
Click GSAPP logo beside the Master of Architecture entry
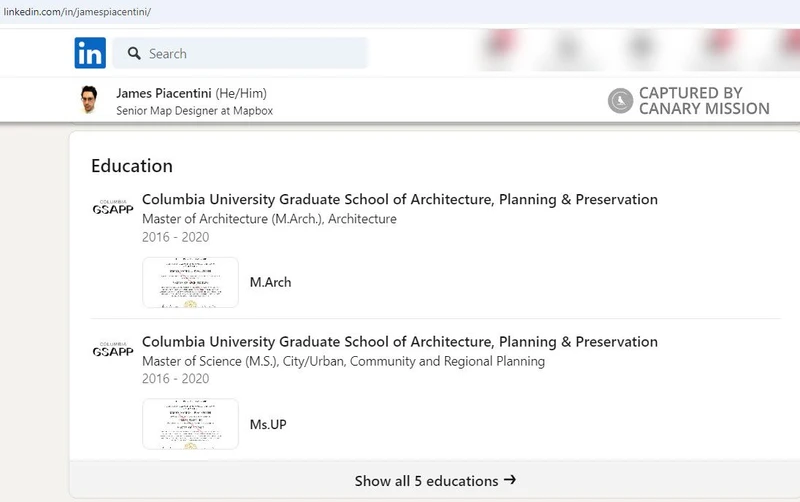coord(113,207)
